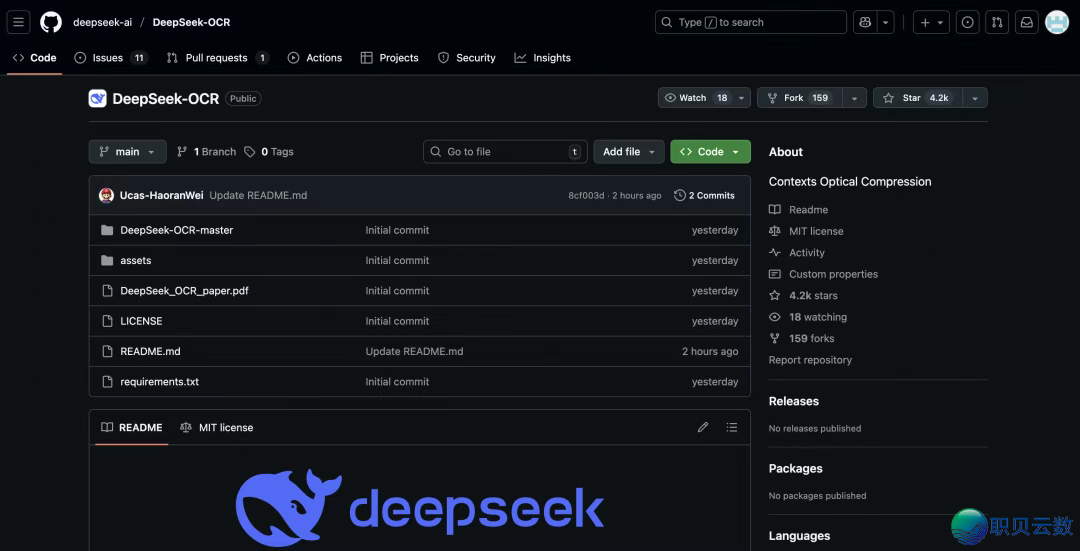Open the Activity link in About
Viewport: 1080px width, 551px height.
click(x=797, y=253)
